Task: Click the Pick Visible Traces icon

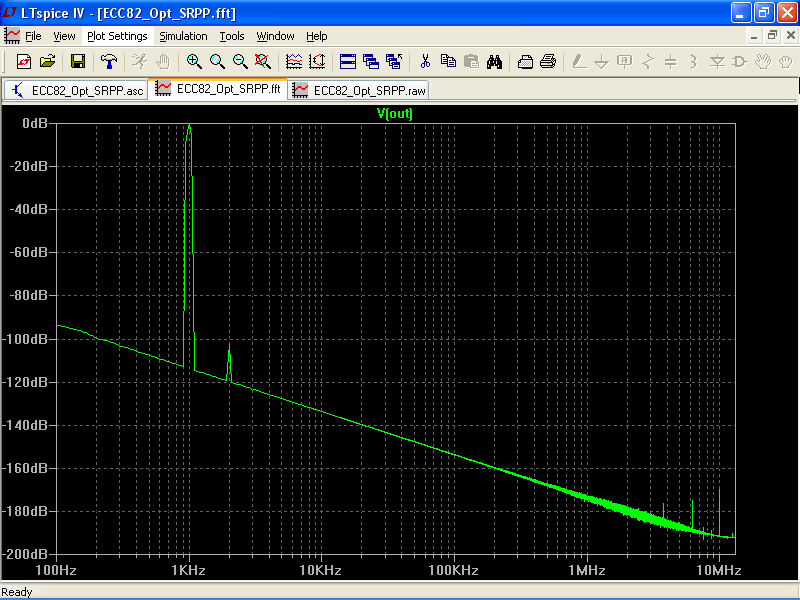Action: coord(294,62)
